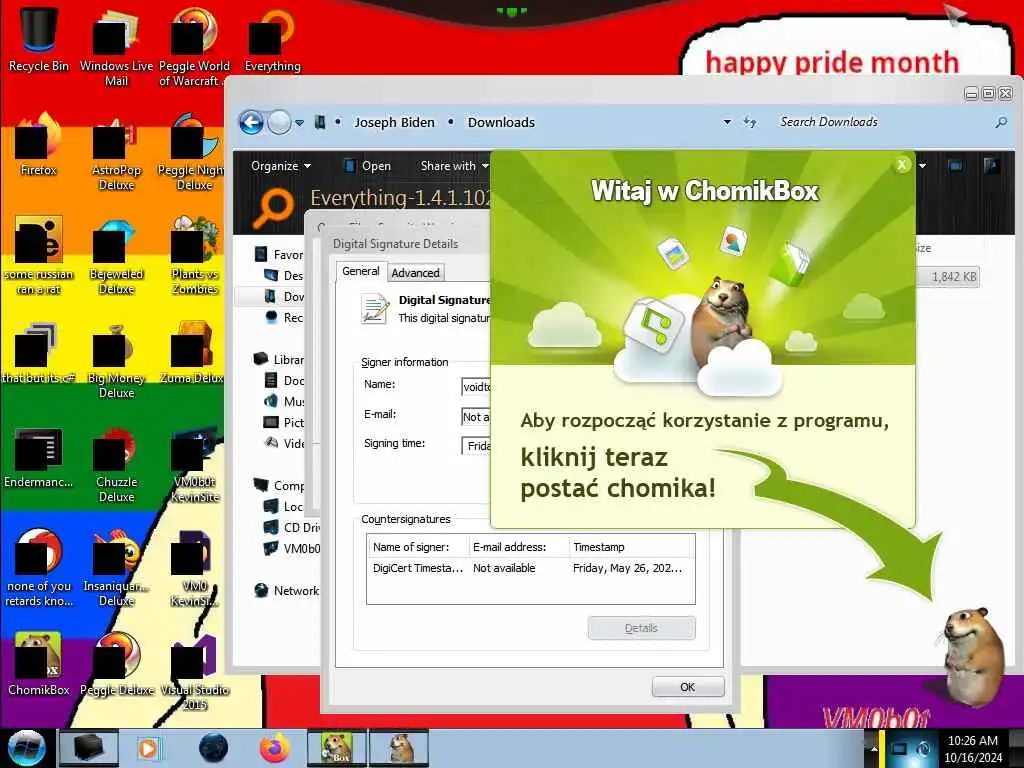Screen dimensions: 1024x768
Task: Click the Name of signer column header
Action: (418, 547)
